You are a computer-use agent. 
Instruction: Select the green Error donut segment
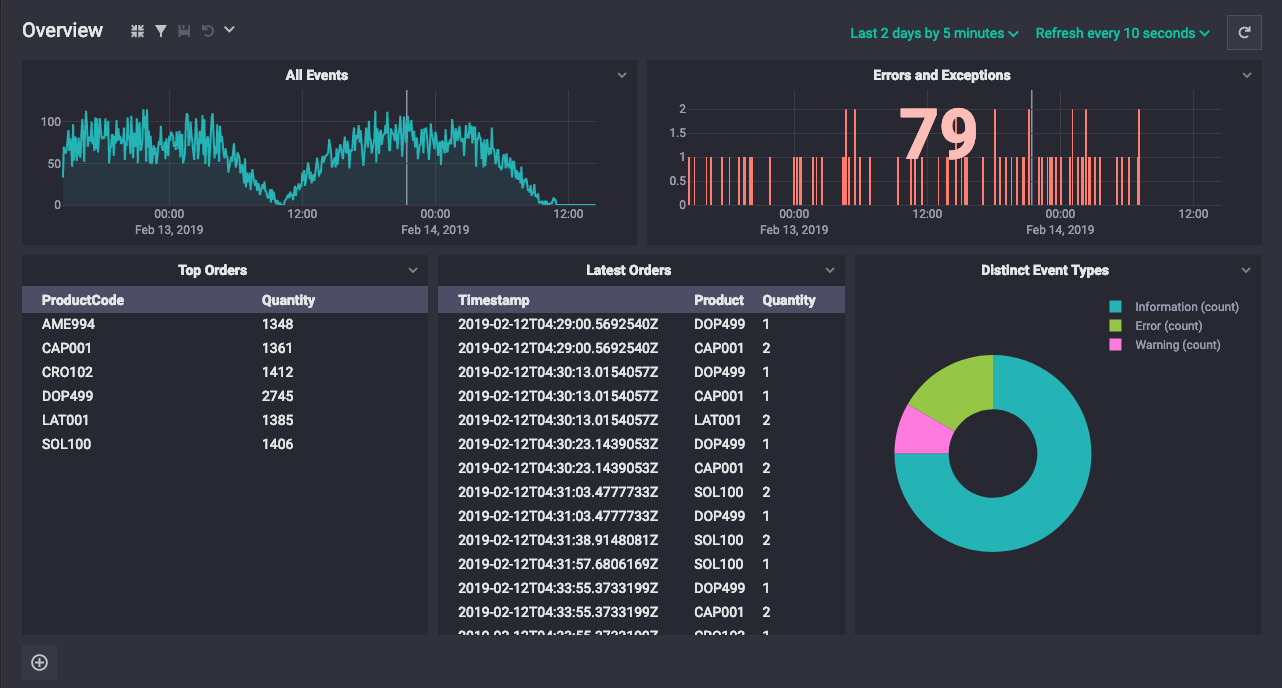[957, 390]
